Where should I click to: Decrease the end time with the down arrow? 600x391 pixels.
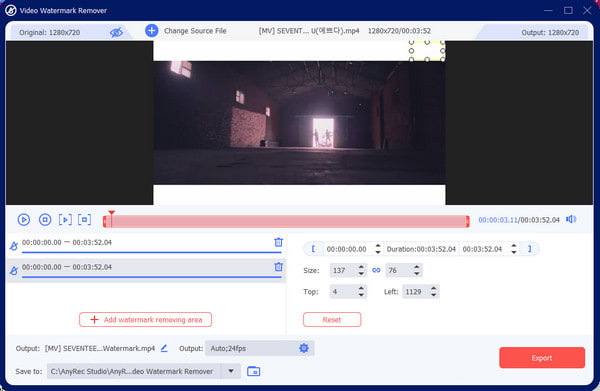[x=514, y=252]
